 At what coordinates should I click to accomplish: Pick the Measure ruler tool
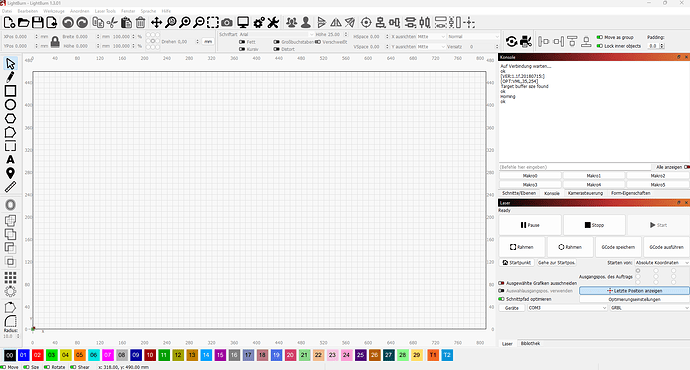(x=10, y=187)
